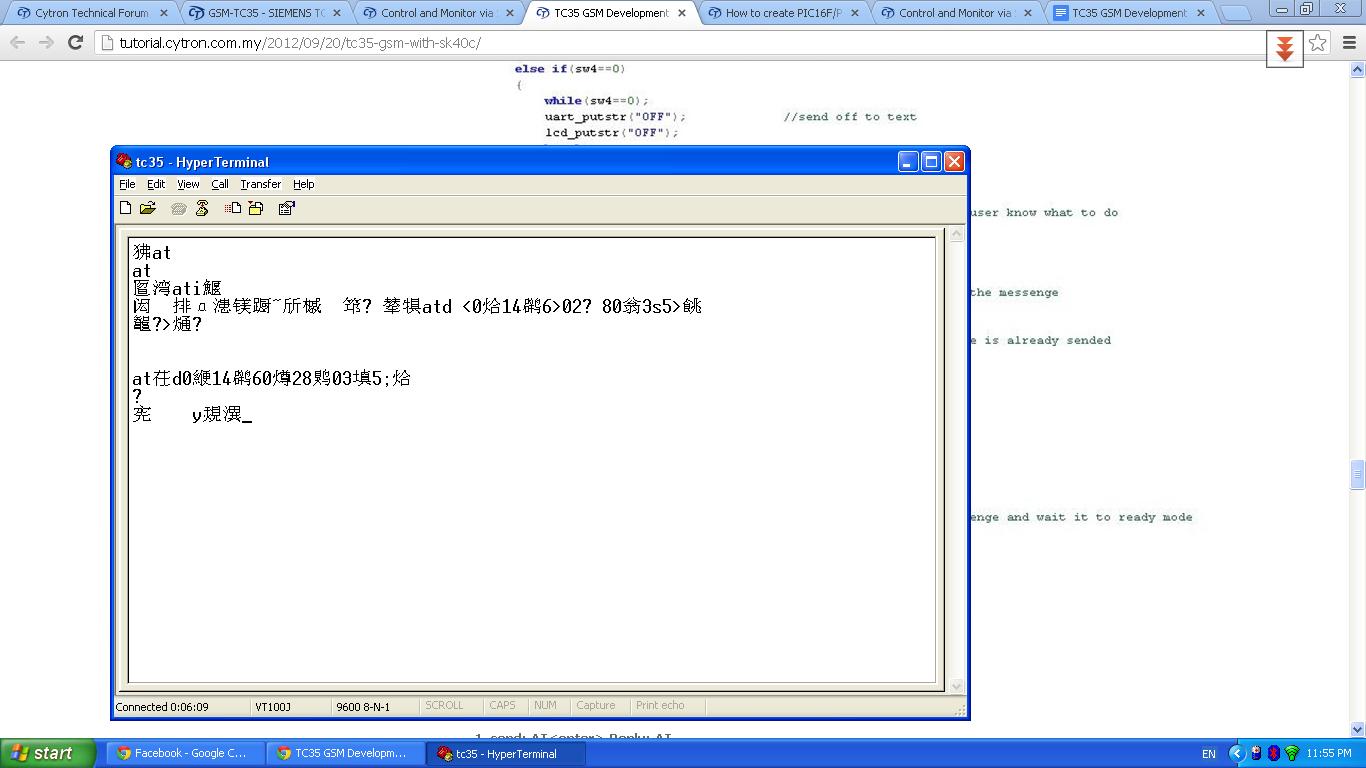Screen dimensions: 1366x768
Task: Click the Send icon in HyperTerminal toolbar
Action: coord(233,208)
